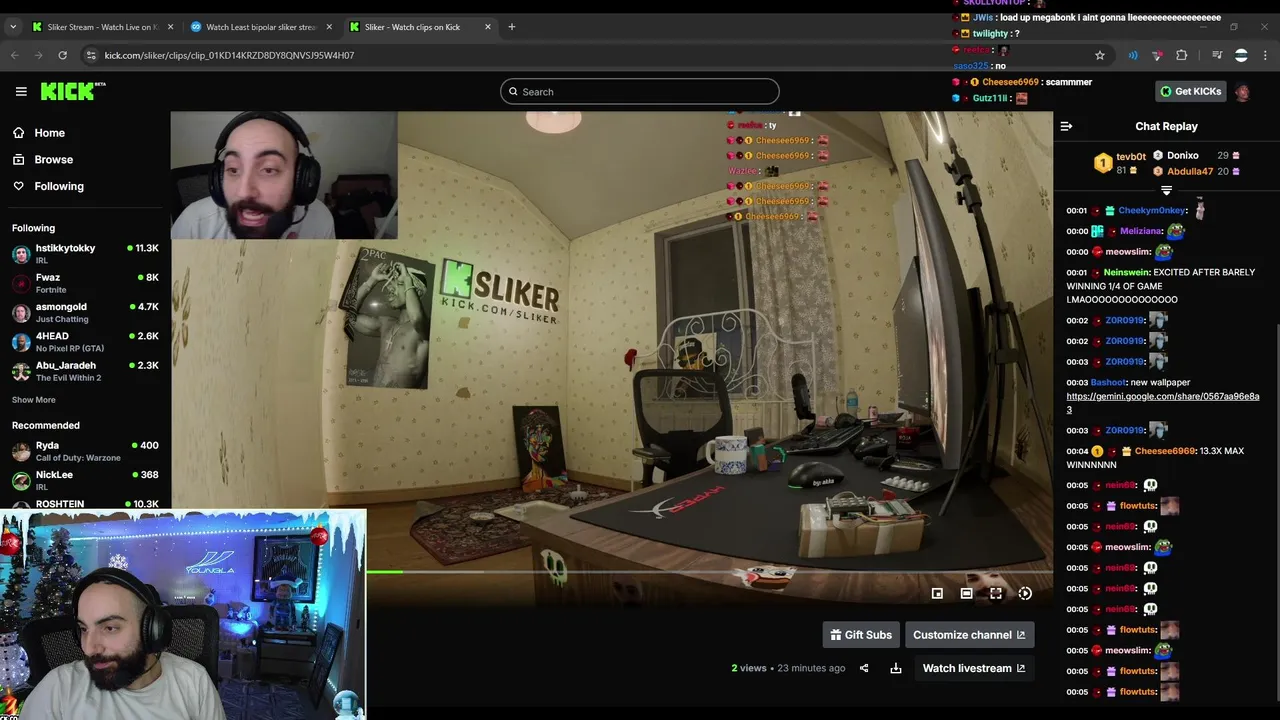Open 4HEAD channel in Following list
Viewport: 1280px width, 720px height.
coord(85,341)
